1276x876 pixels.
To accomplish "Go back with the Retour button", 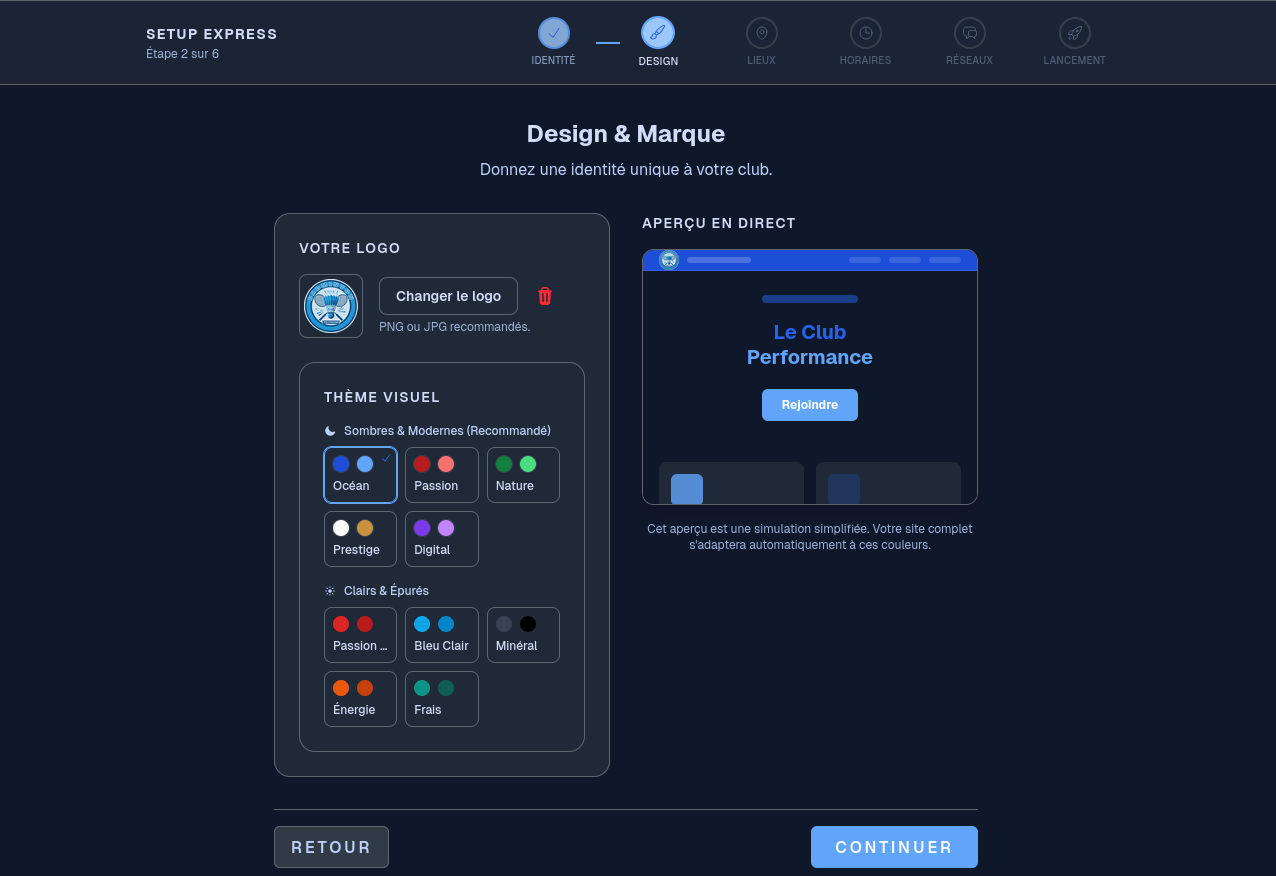I will 331,847.
